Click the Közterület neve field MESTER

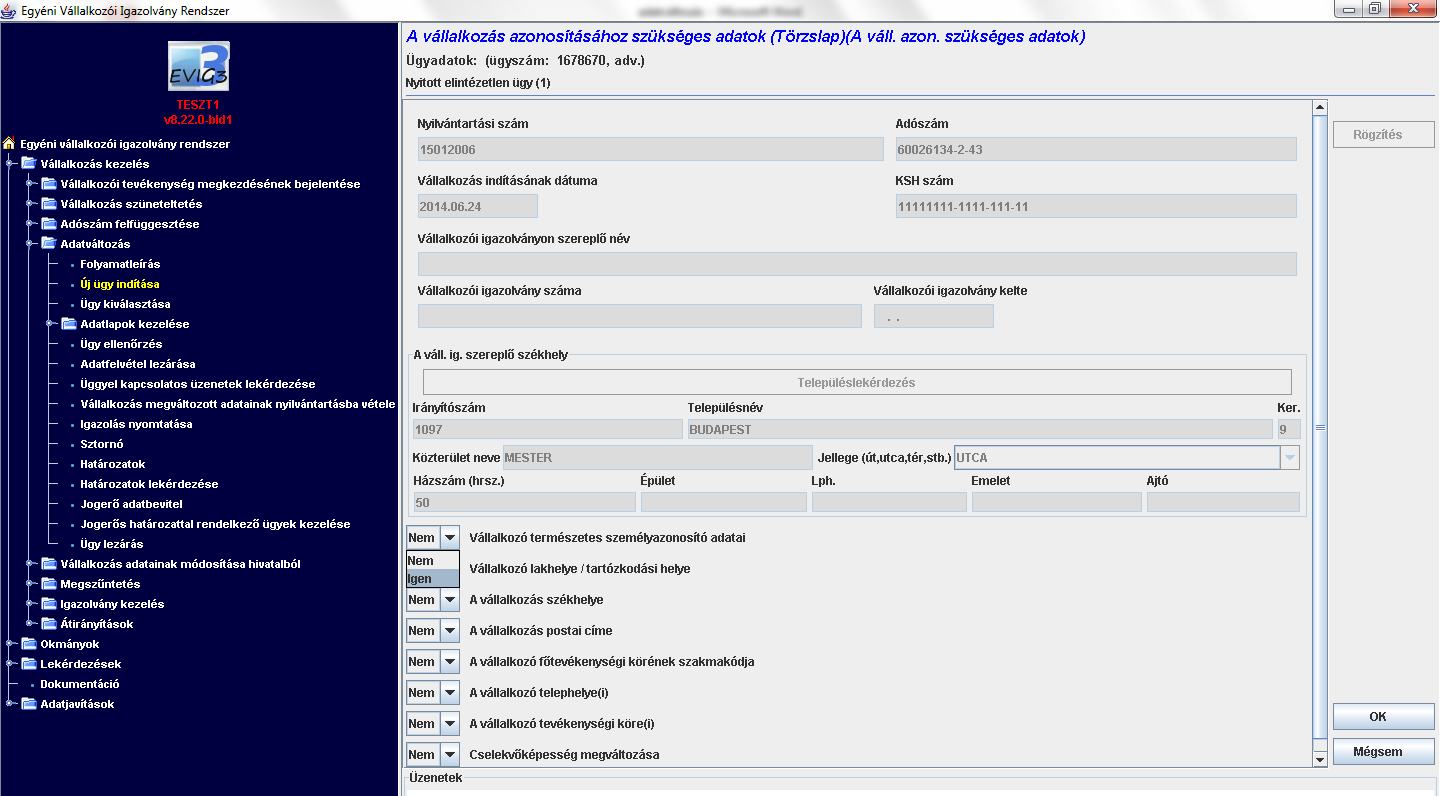(x=657, y=458)
